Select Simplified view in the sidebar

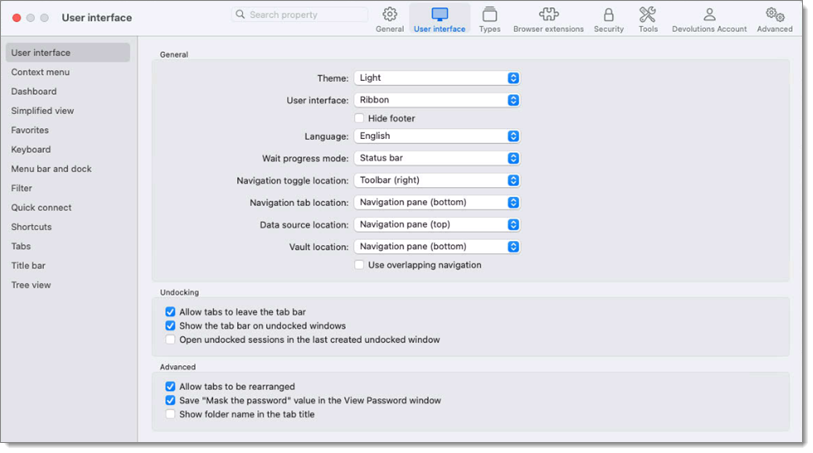(x=43, y=111)
